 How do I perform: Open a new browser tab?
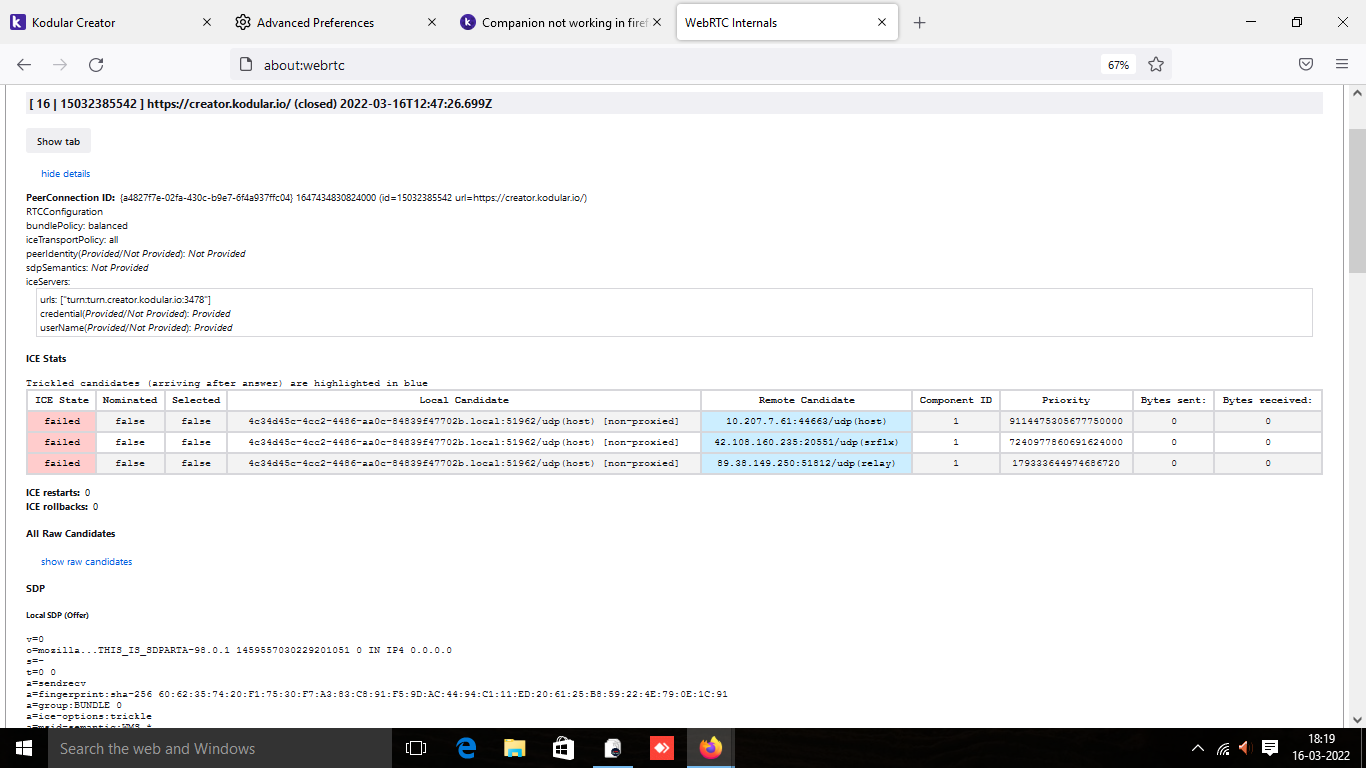click(920, 23)
